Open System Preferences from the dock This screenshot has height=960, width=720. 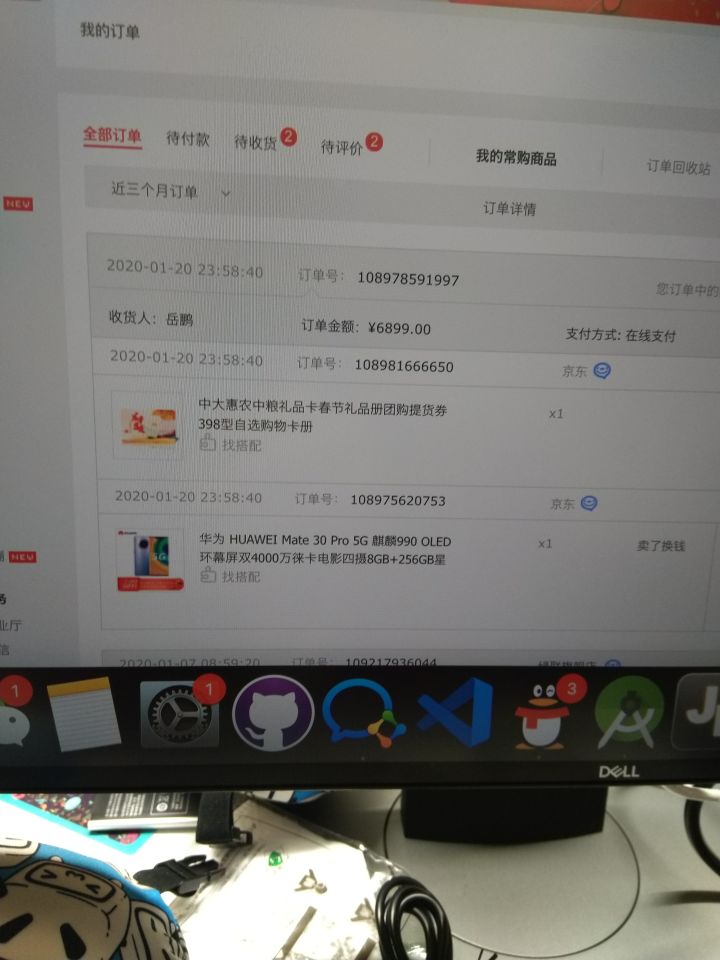click(179, 714)
